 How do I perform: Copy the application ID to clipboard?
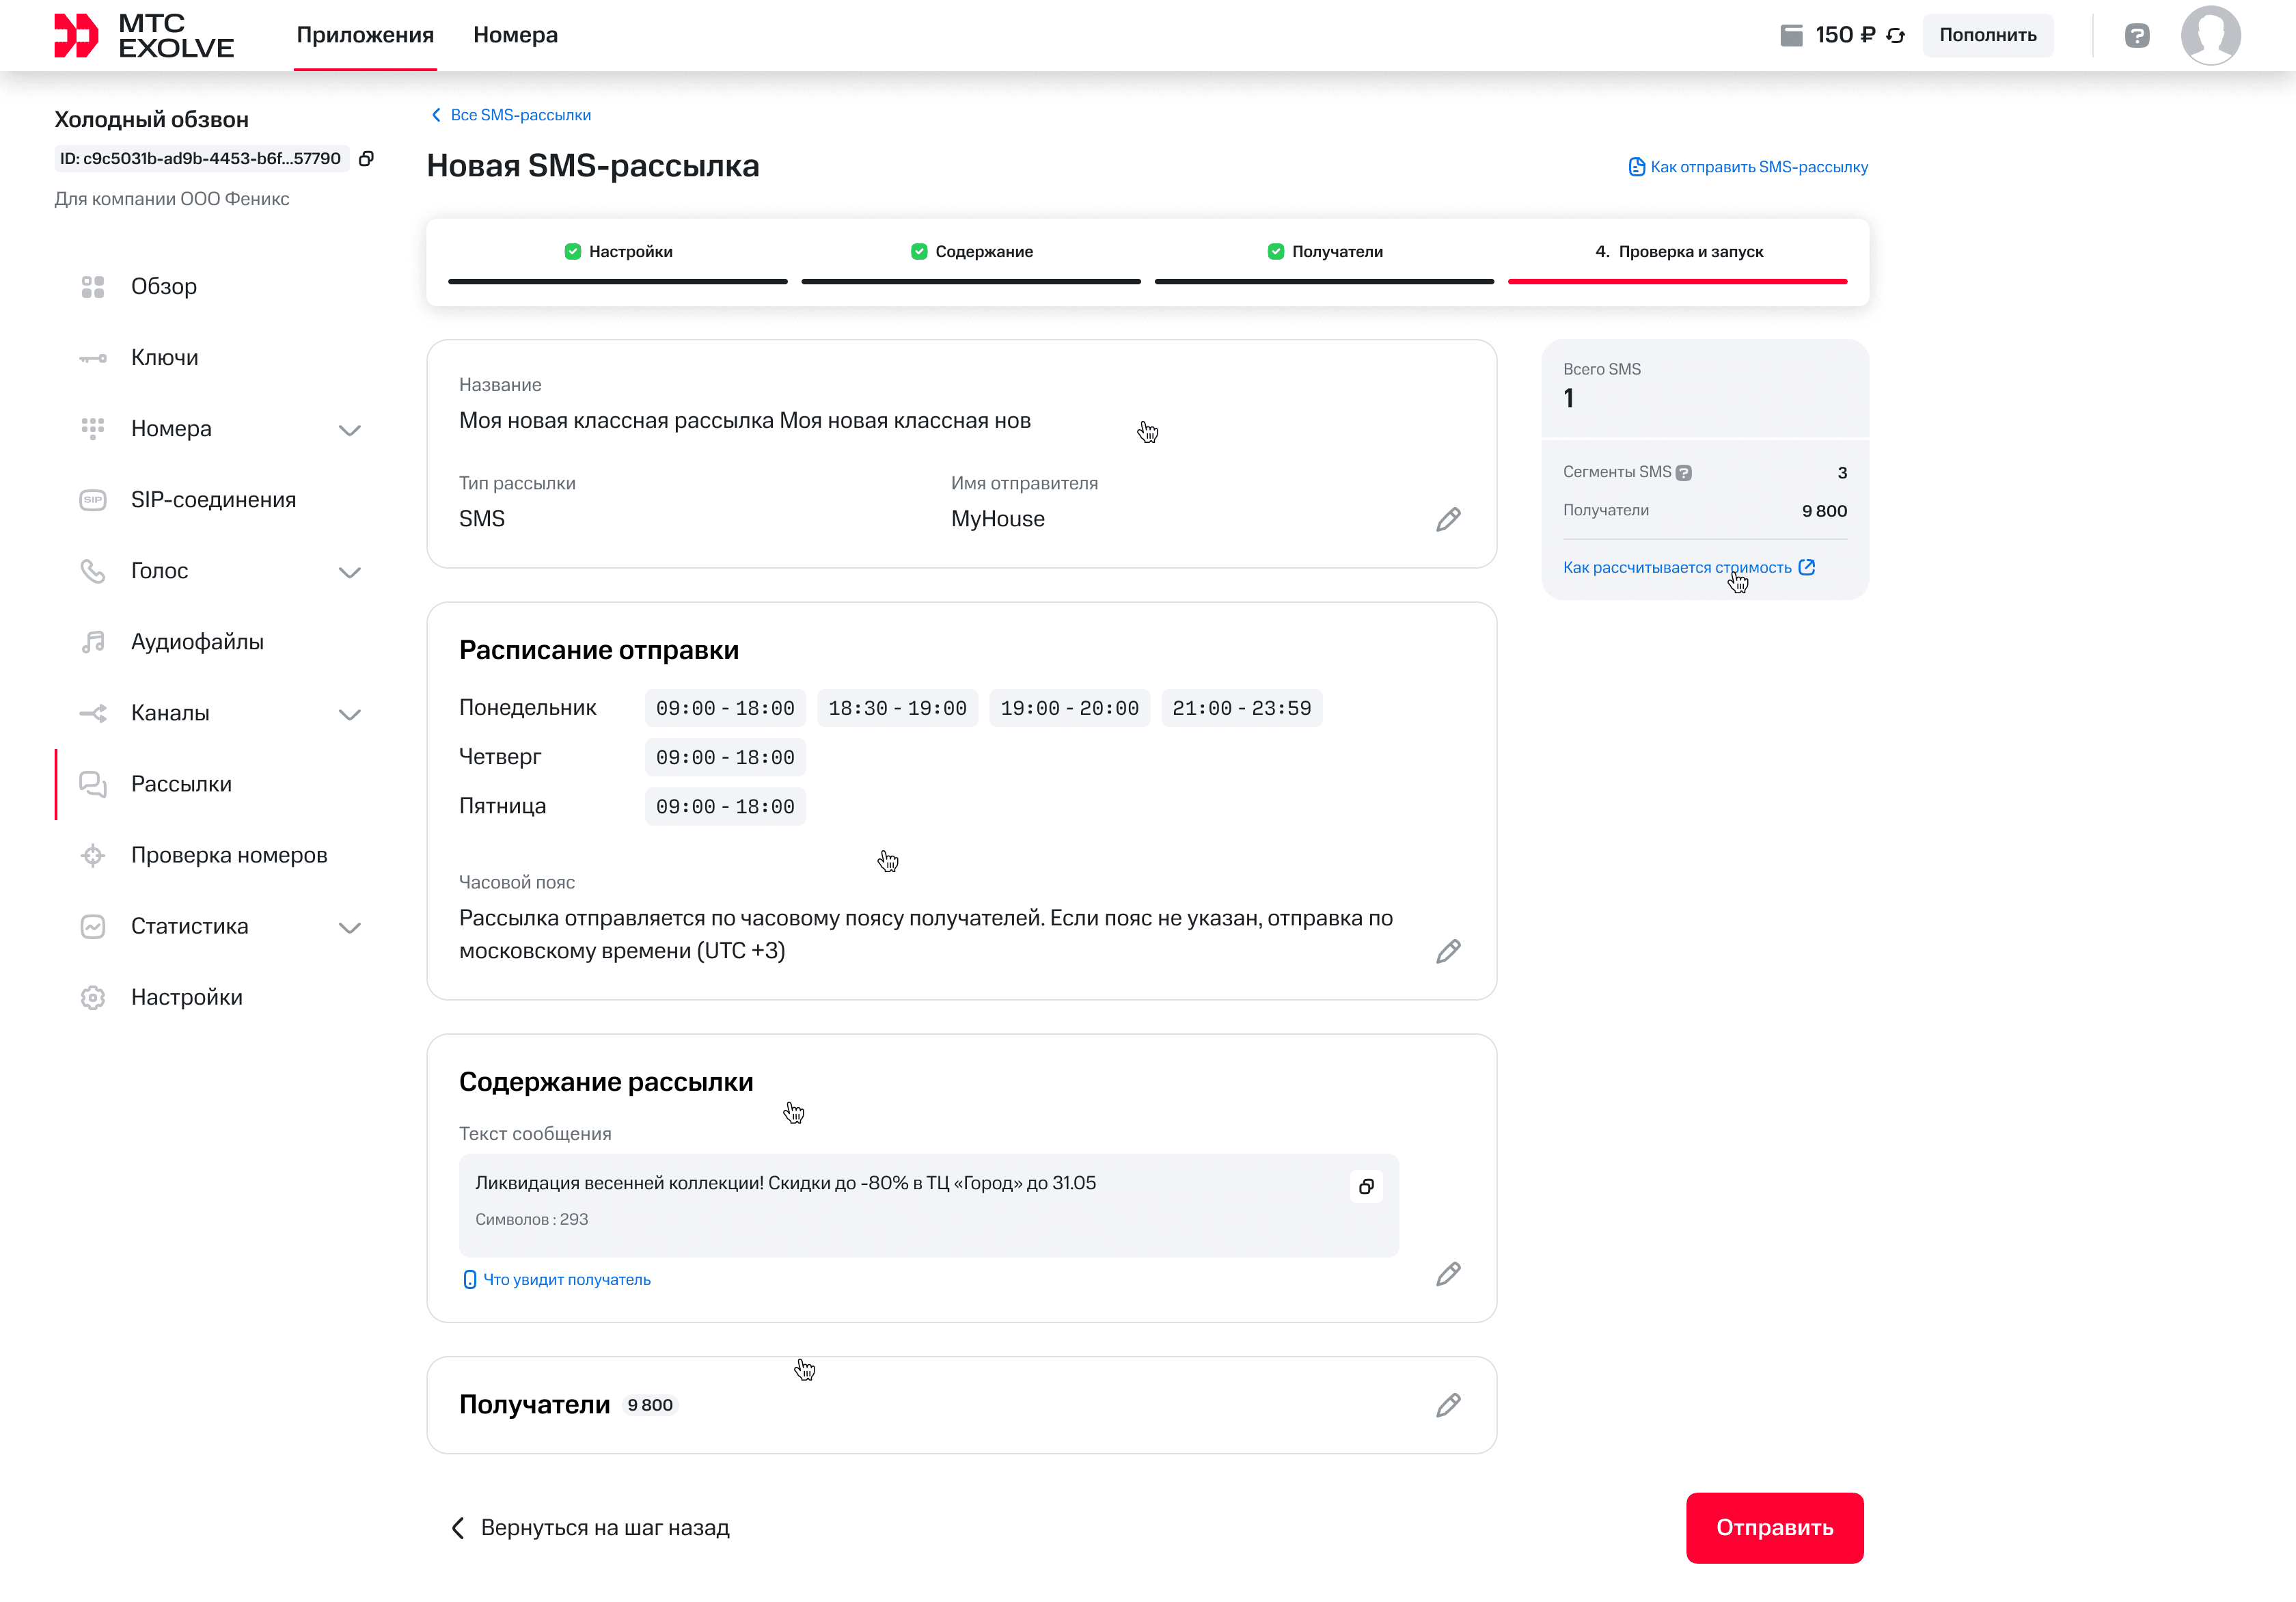pos(366,158)
